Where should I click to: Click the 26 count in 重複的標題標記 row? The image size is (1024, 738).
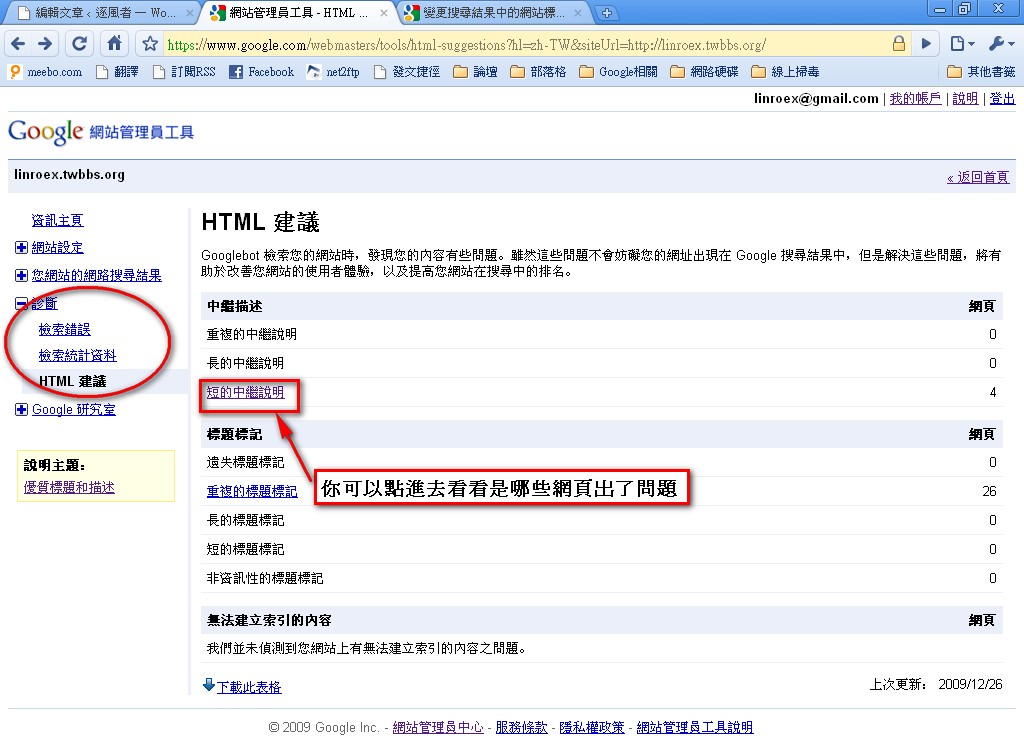tap(989, 491)
